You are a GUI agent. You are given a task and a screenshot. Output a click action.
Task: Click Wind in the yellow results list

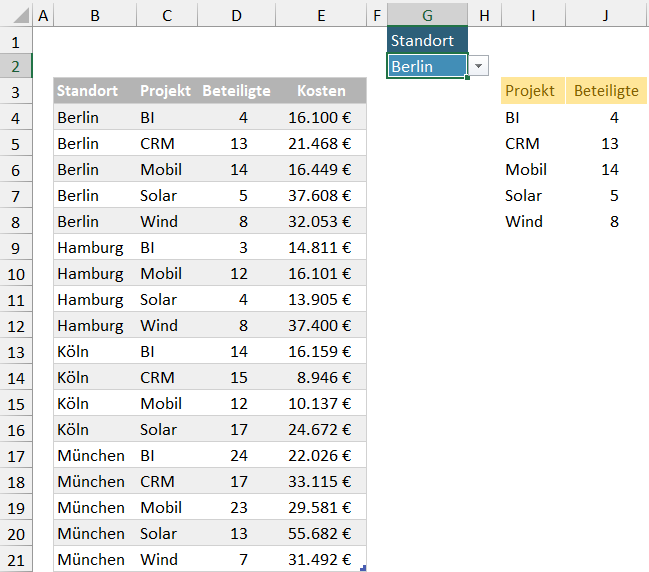[x=533, y=221]
